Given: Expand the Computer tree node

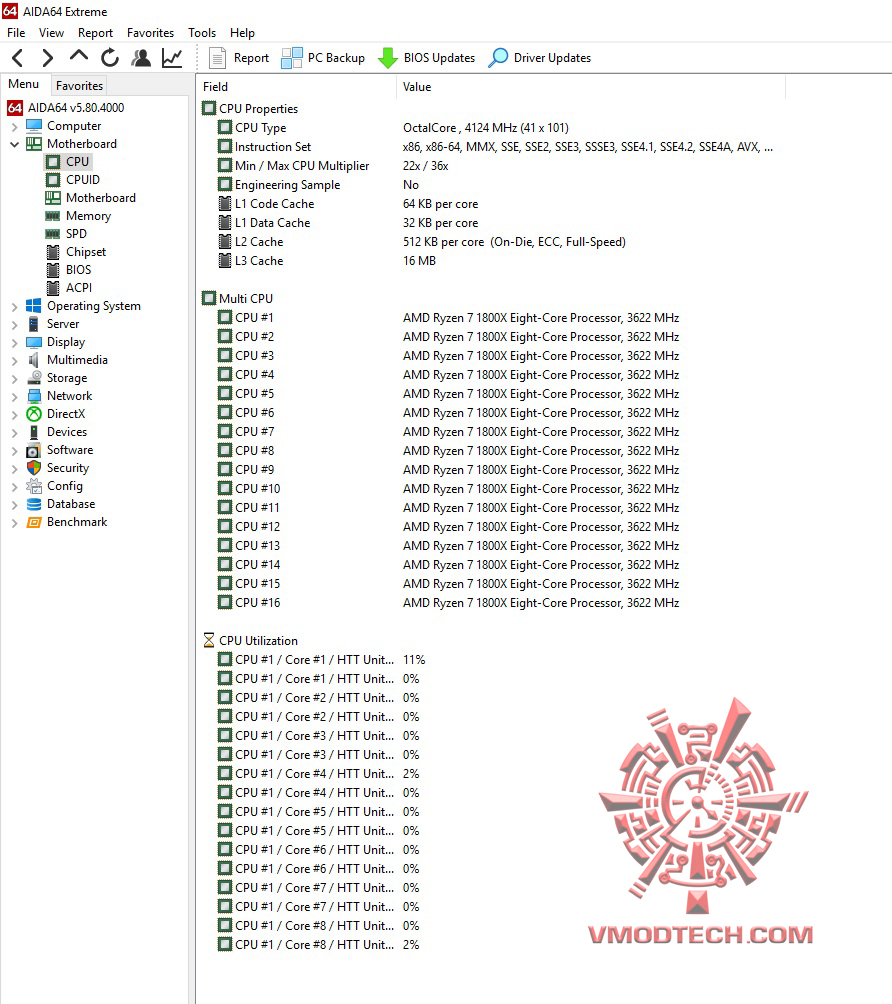Looking at the screenshot, I should (14, 126).
